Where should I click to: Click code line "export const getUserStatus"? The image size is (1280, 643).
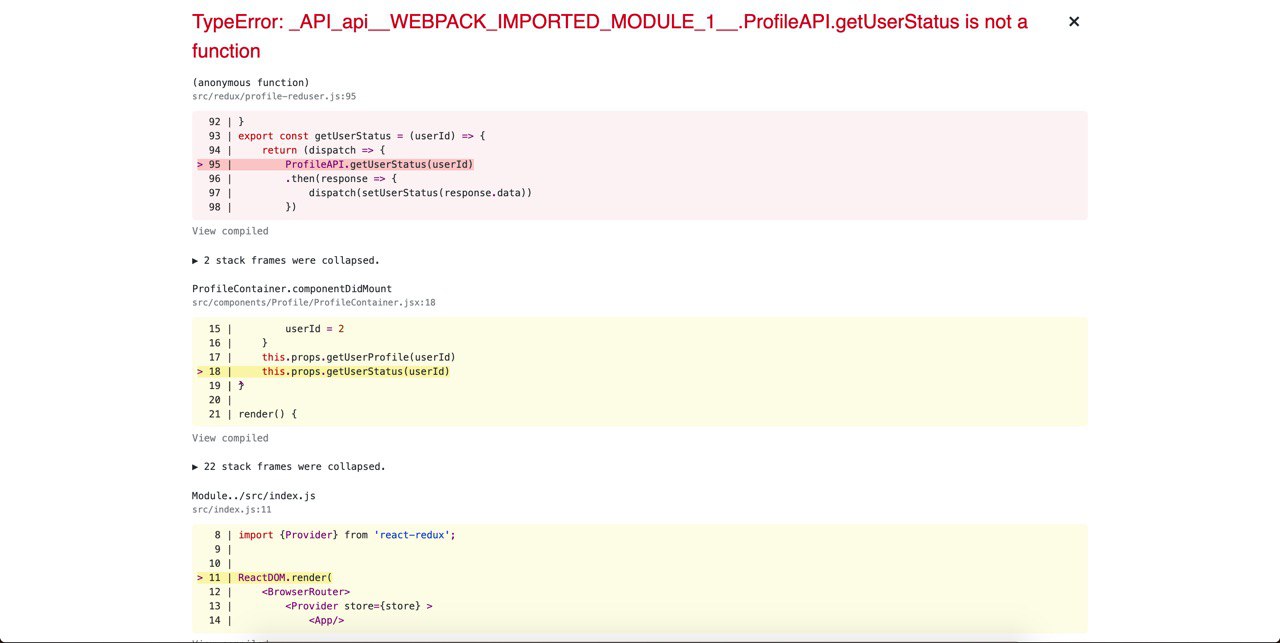pos(361,136)
